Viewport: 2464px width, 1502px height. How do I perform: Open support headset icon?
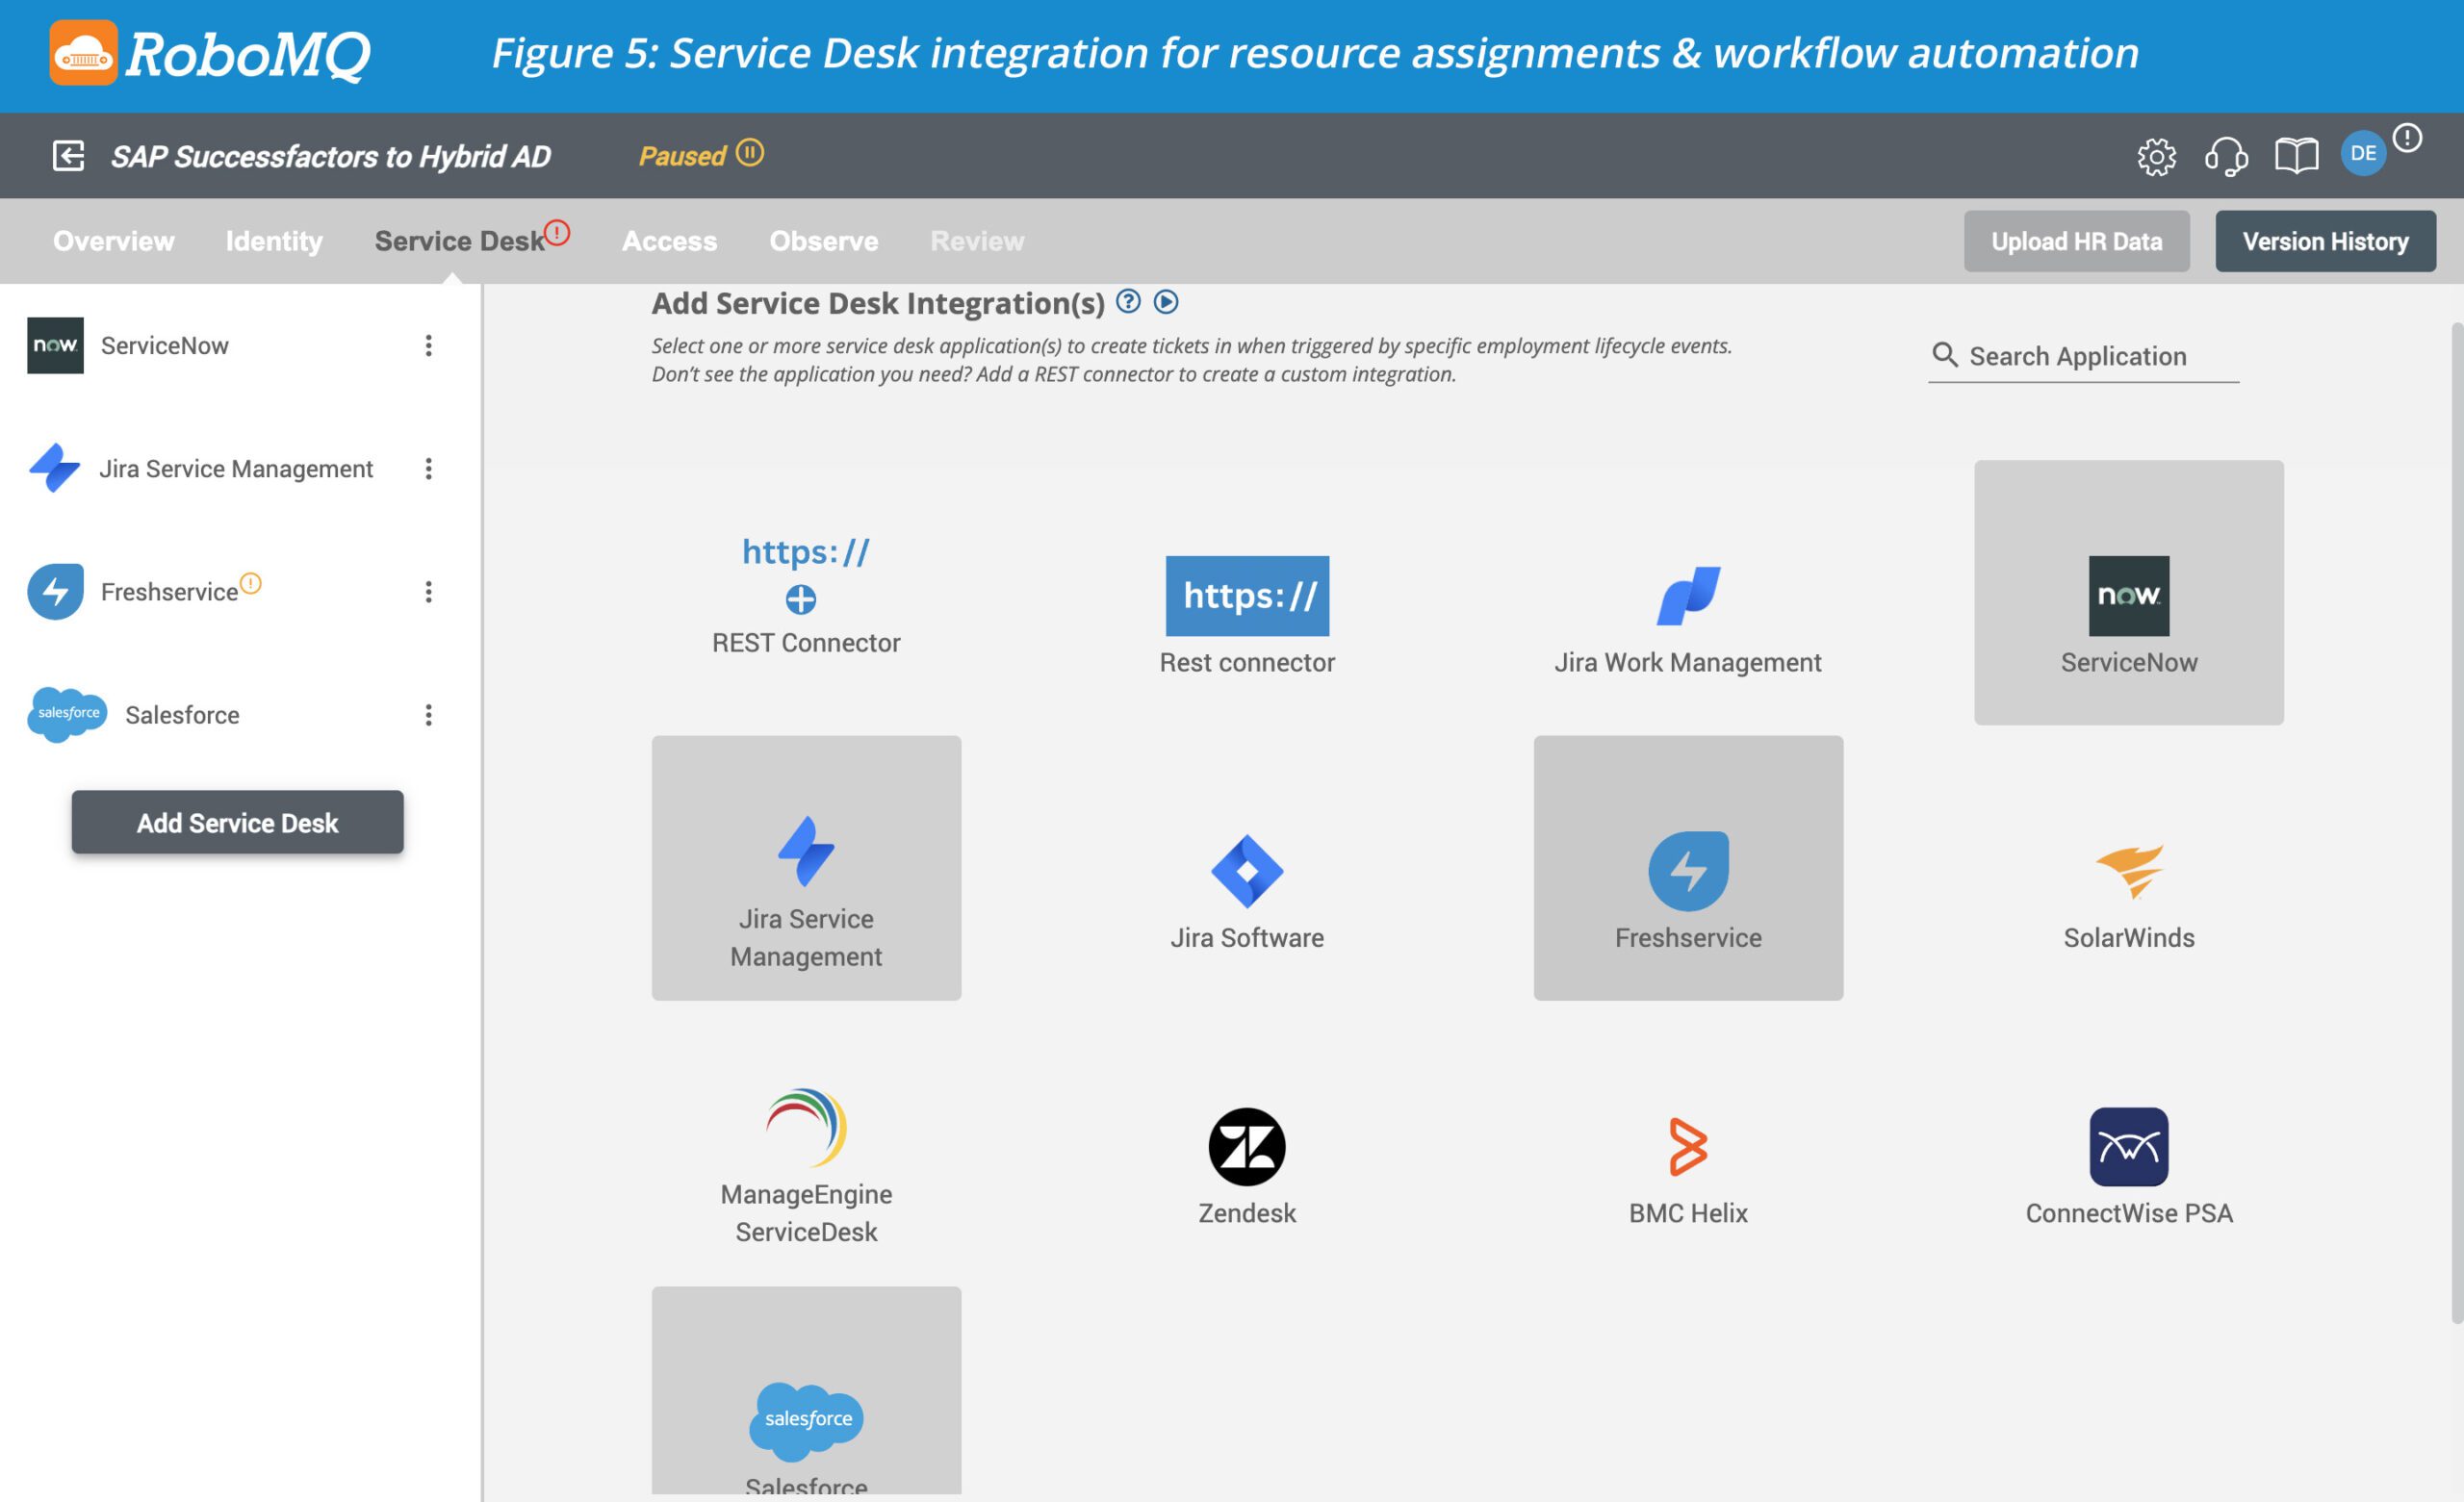(x=2226, y=156)
